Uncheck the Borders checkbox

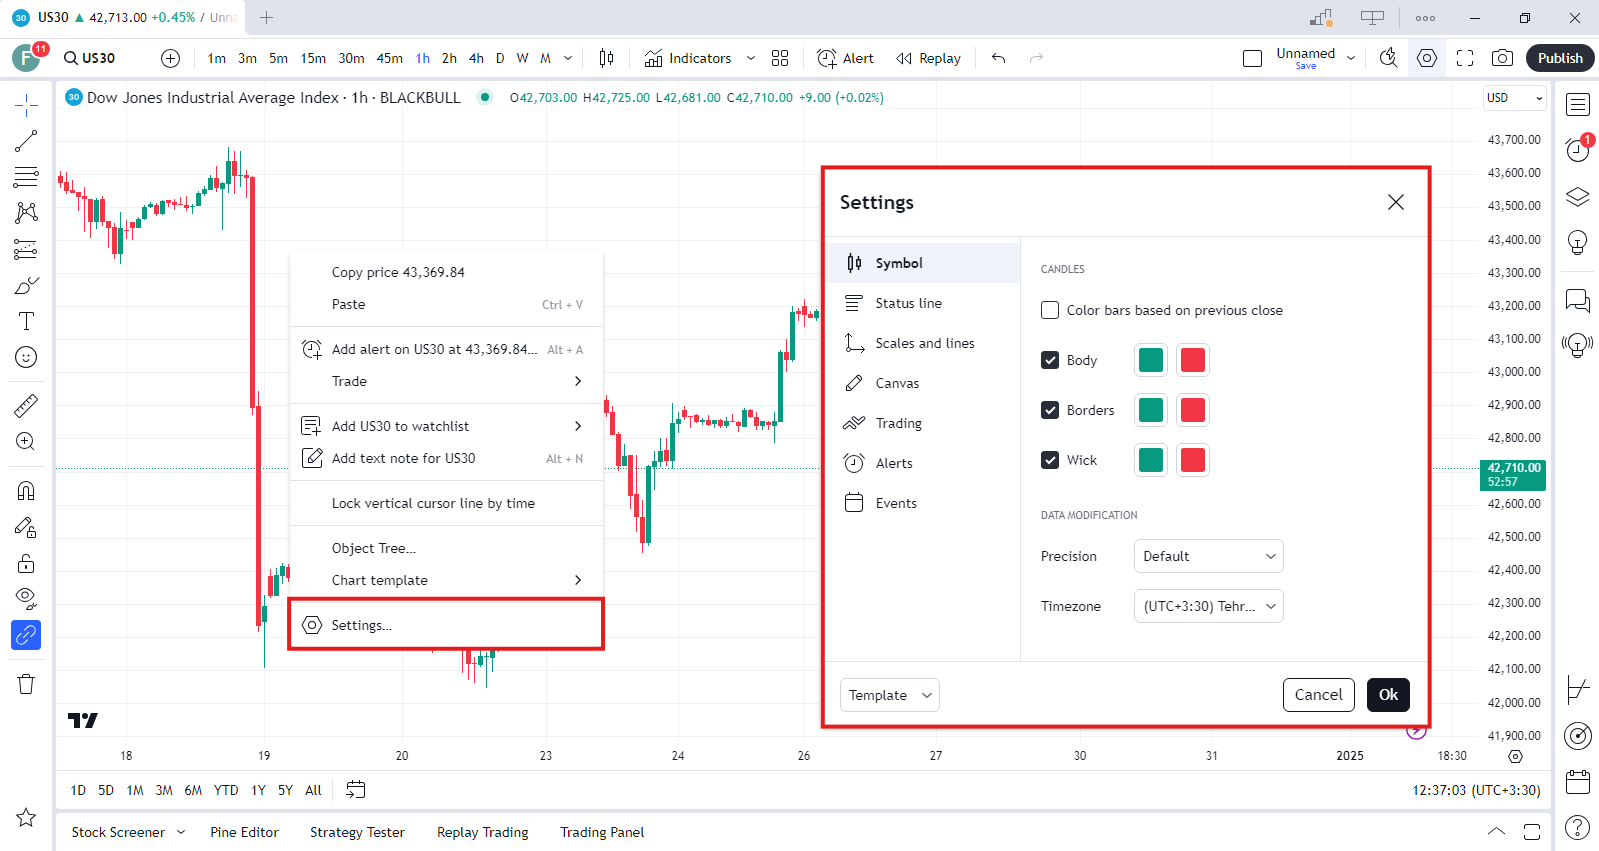tap(1050, 410)
